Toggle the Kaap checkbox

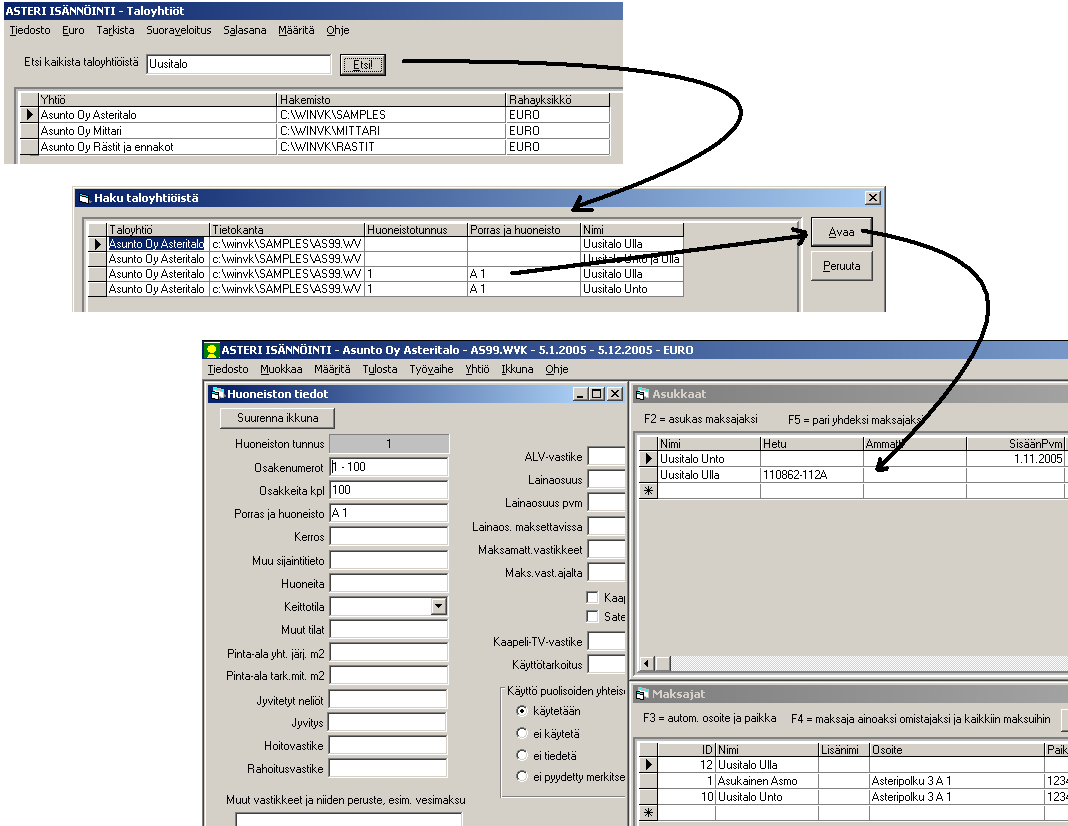593,597
